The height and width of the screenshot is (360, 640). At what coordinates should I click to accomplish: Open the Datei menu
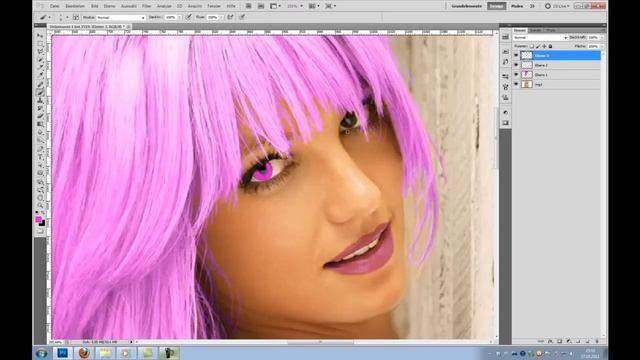click(x=54, y=6)
